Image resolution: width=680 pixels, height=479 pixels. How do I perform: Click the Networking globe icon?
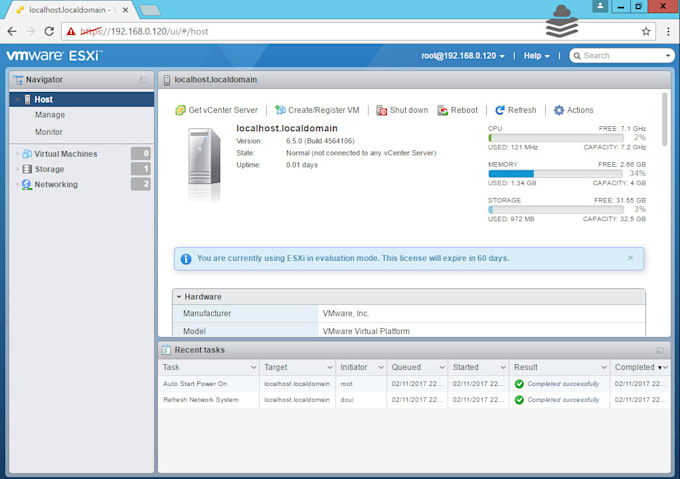(x=27, y=184)
